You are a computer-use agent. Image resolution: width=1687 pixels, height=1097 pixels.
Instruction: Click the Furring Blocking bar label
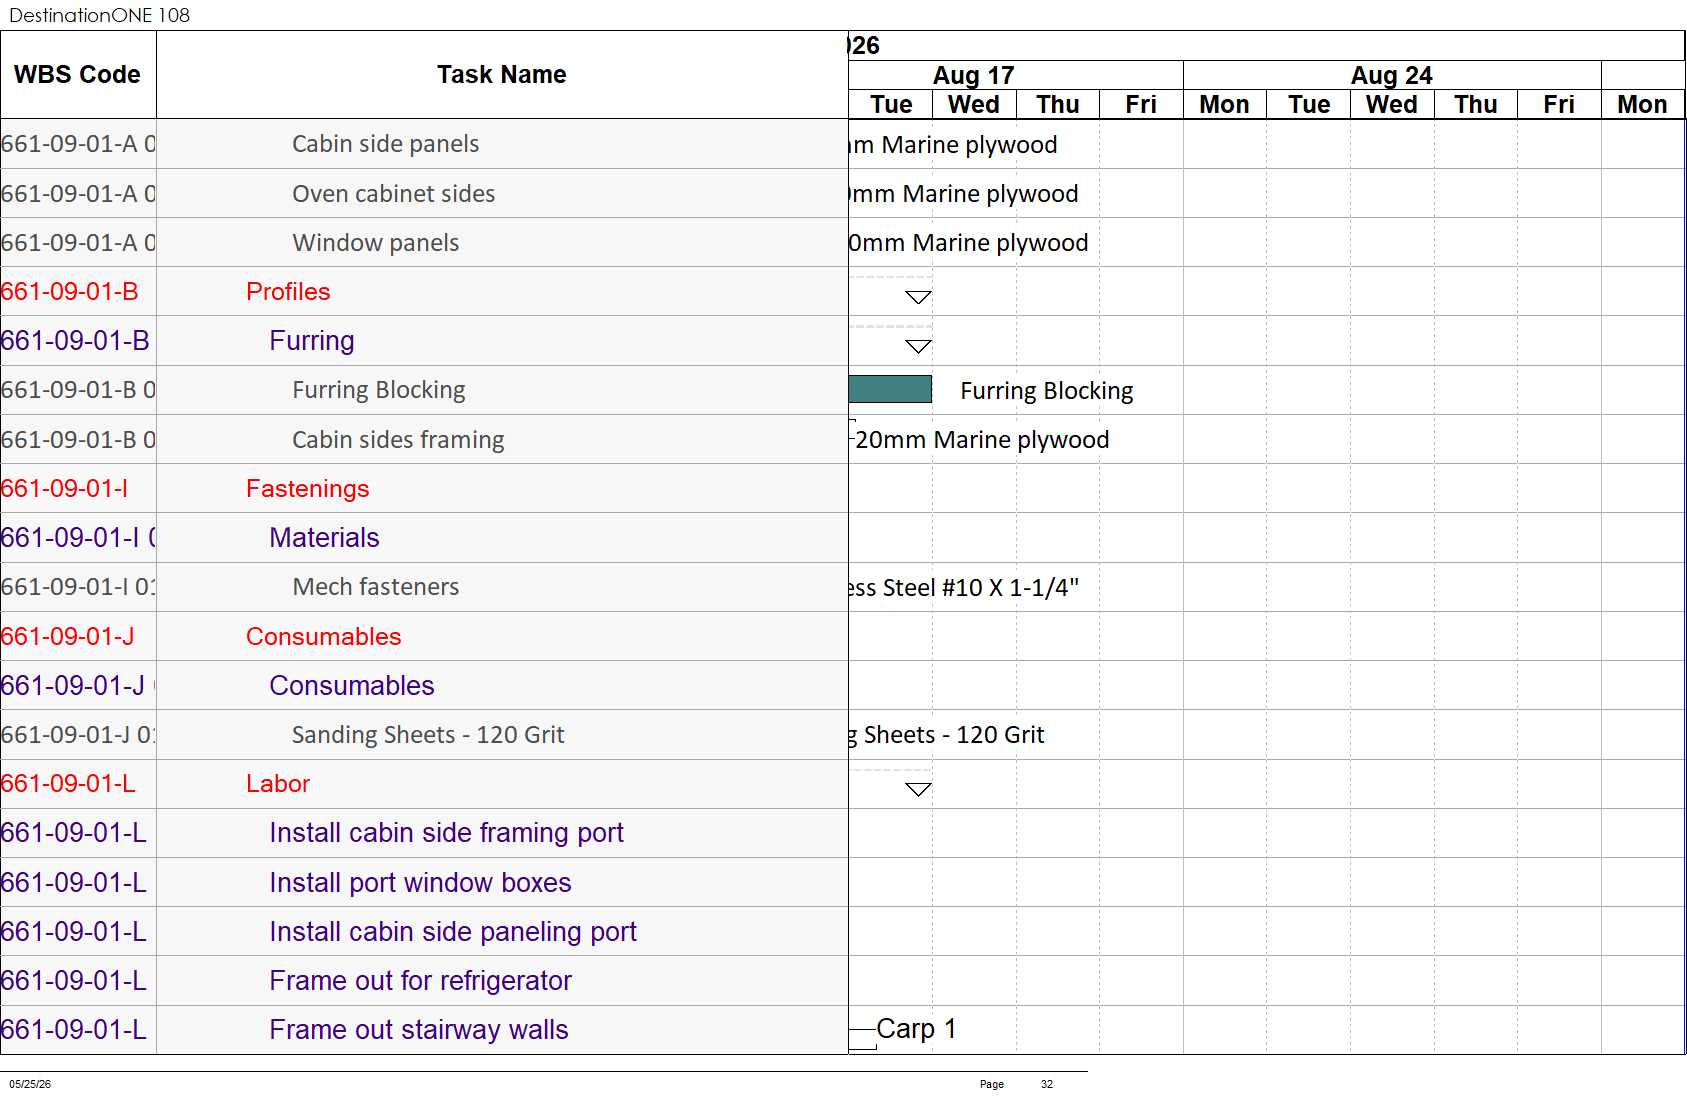[1047, 391]
